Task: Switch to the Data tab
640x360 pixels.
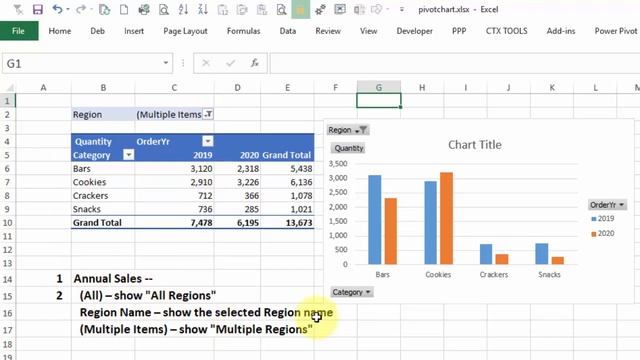Action: tap(288, 31)
